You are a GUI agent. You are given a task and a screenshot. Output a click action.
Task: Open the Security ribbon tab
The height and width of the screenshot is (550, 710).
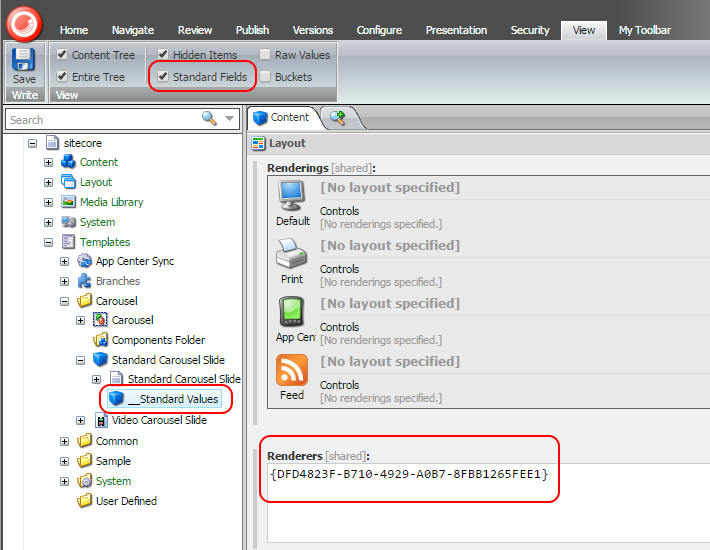coord(530,30)
